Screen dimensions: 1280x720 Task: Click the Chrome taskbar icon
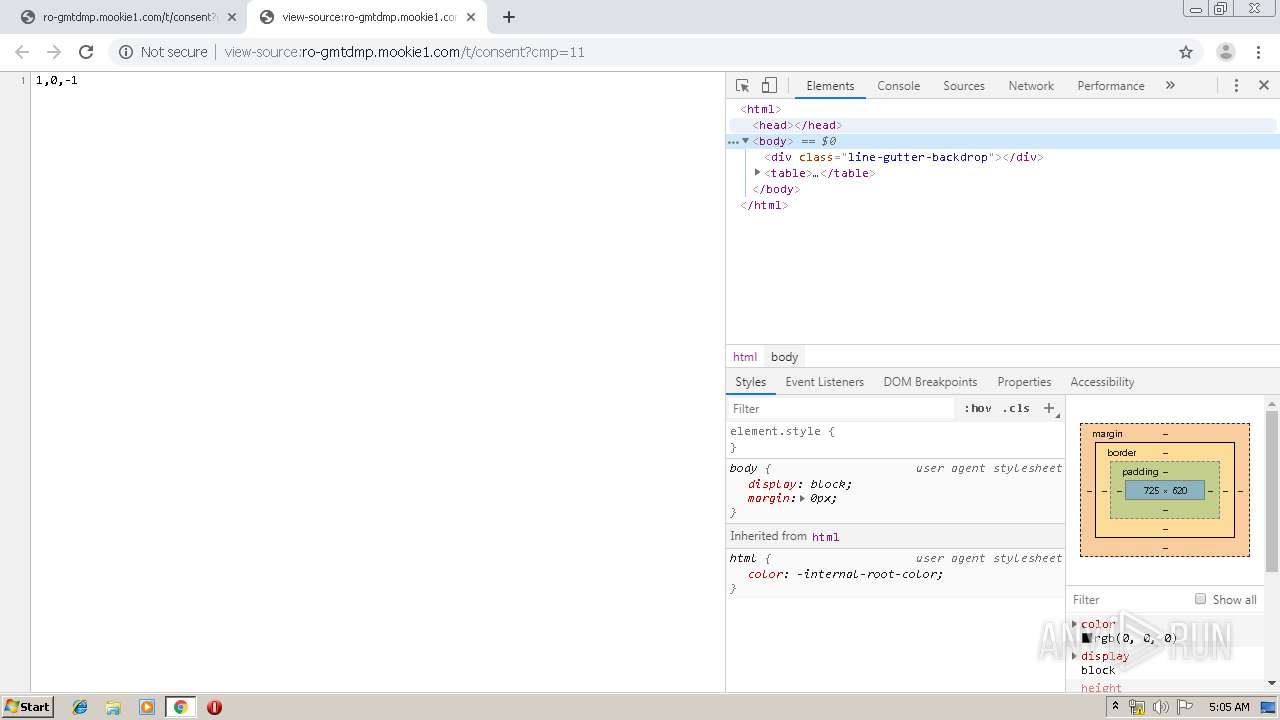click(180, 707)
